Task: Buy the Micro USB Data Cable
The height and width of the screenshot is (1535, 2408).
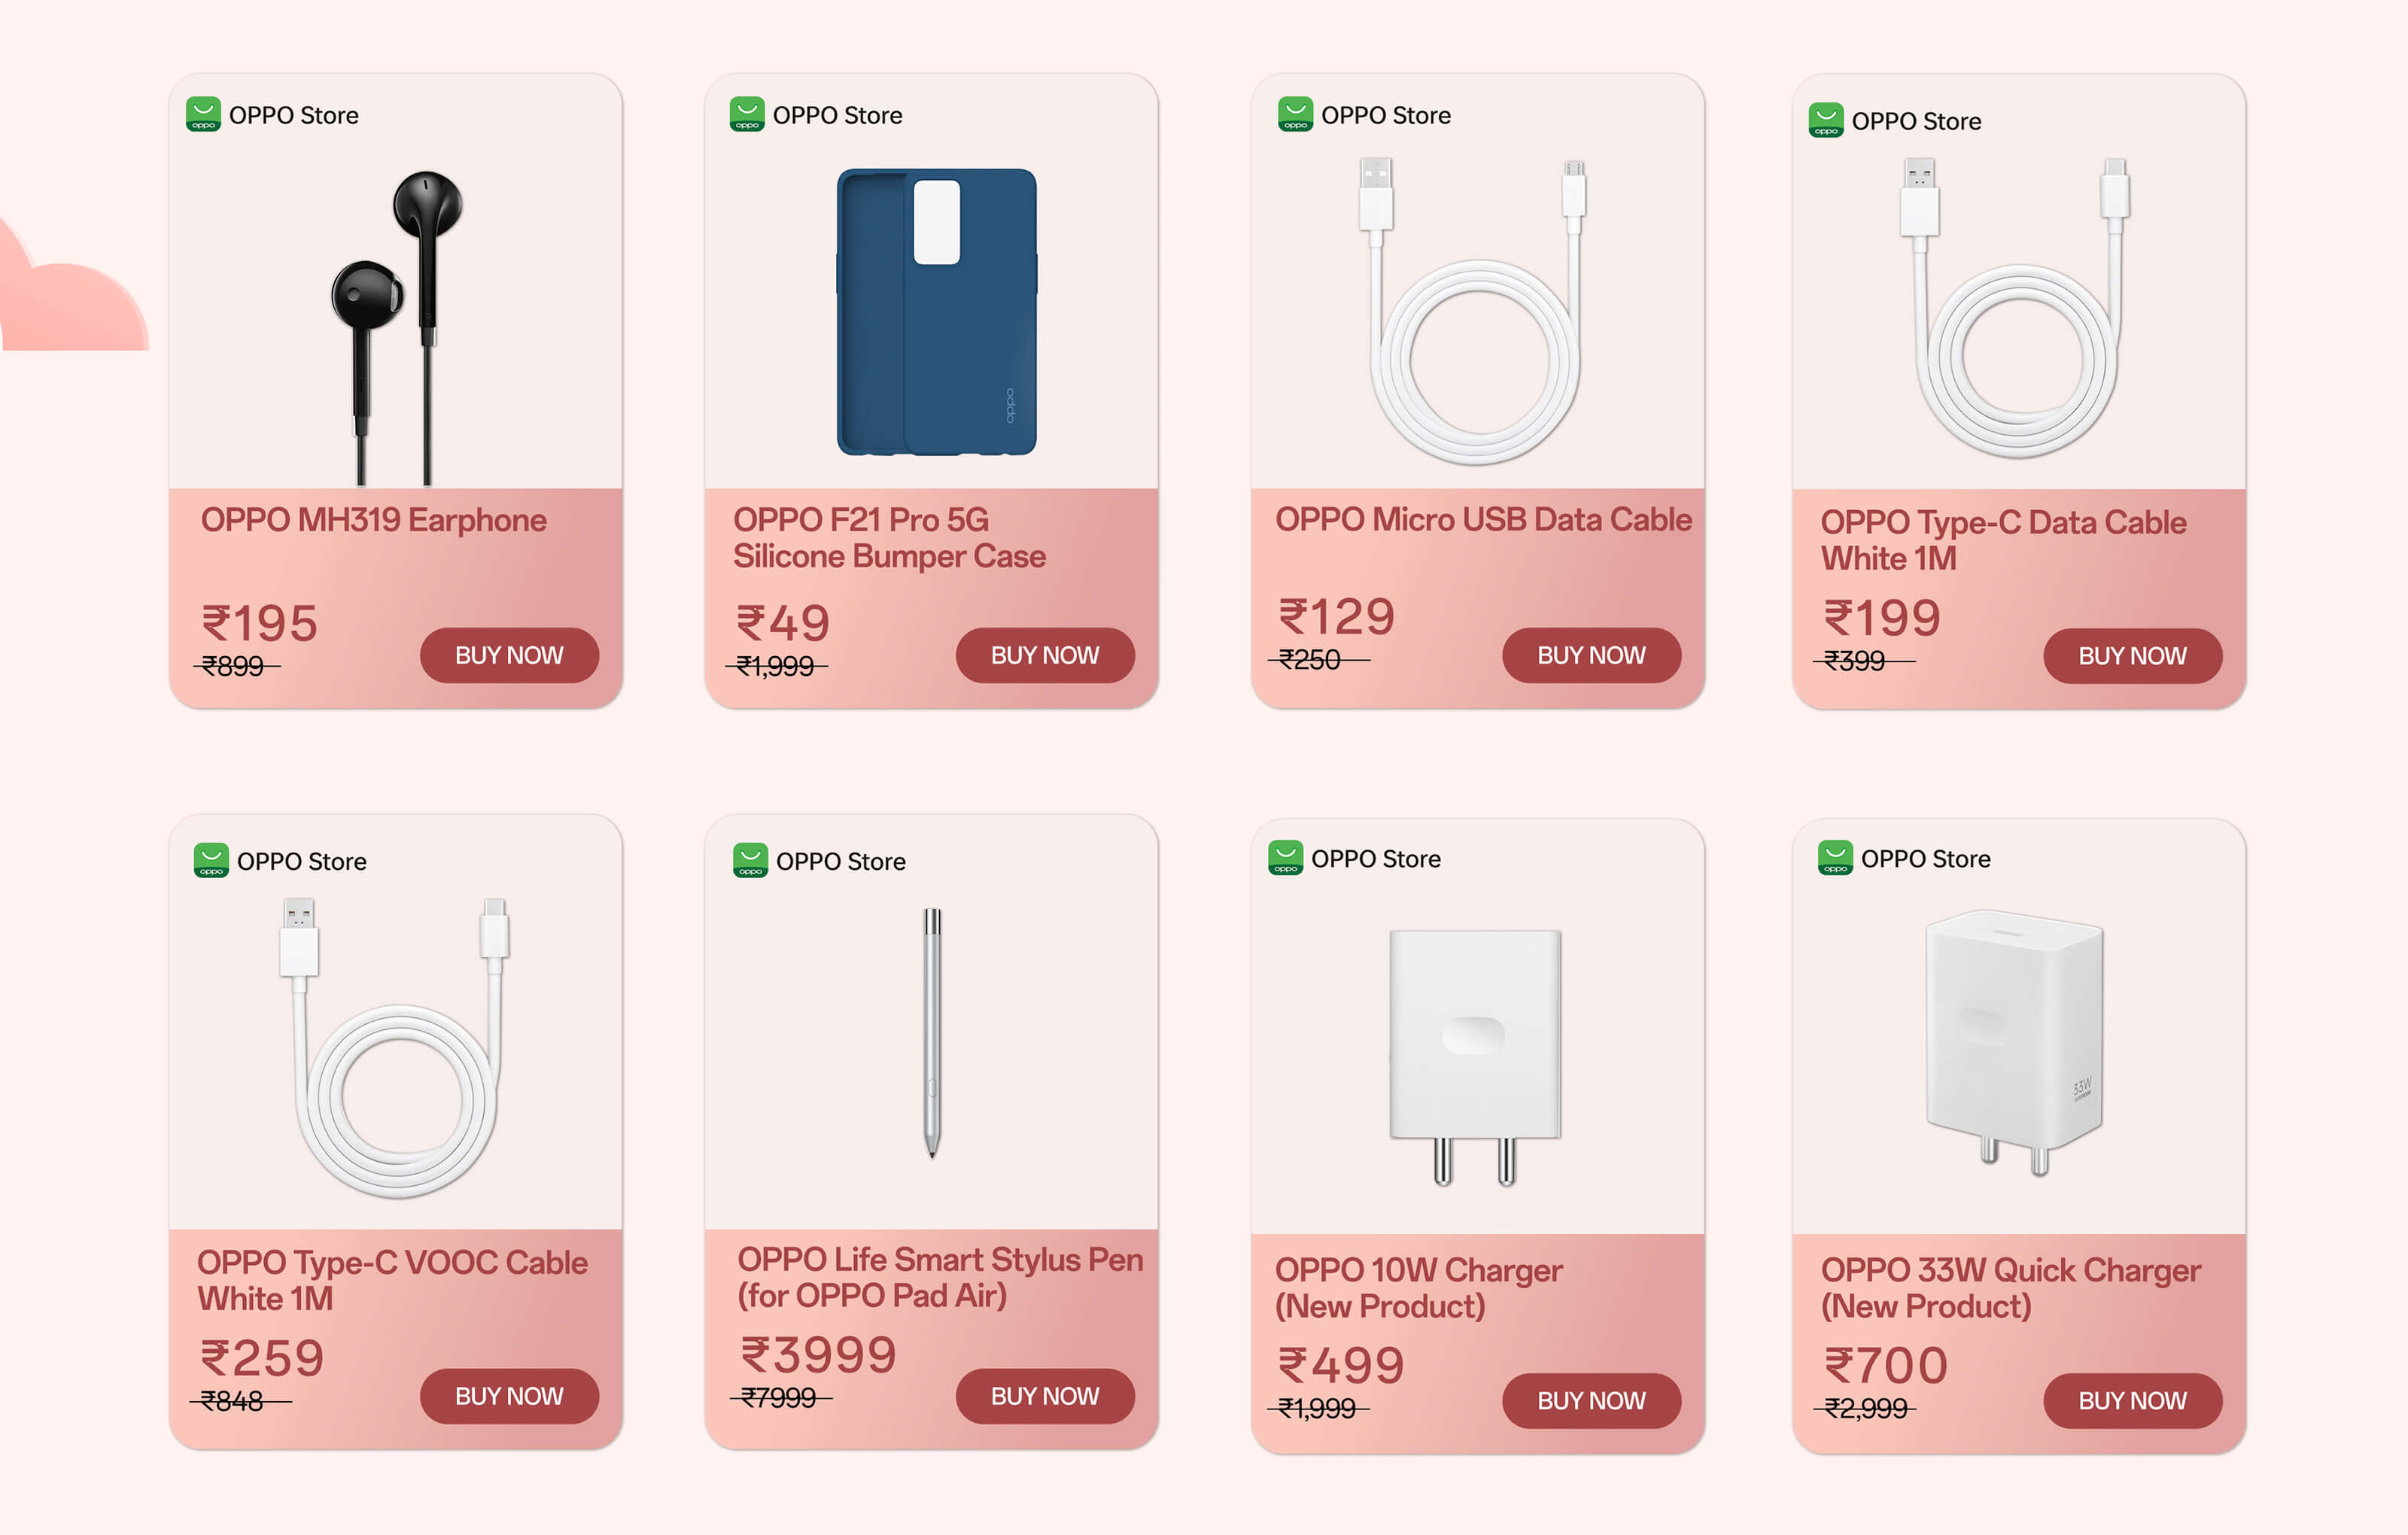Action: click(1590, 655)
